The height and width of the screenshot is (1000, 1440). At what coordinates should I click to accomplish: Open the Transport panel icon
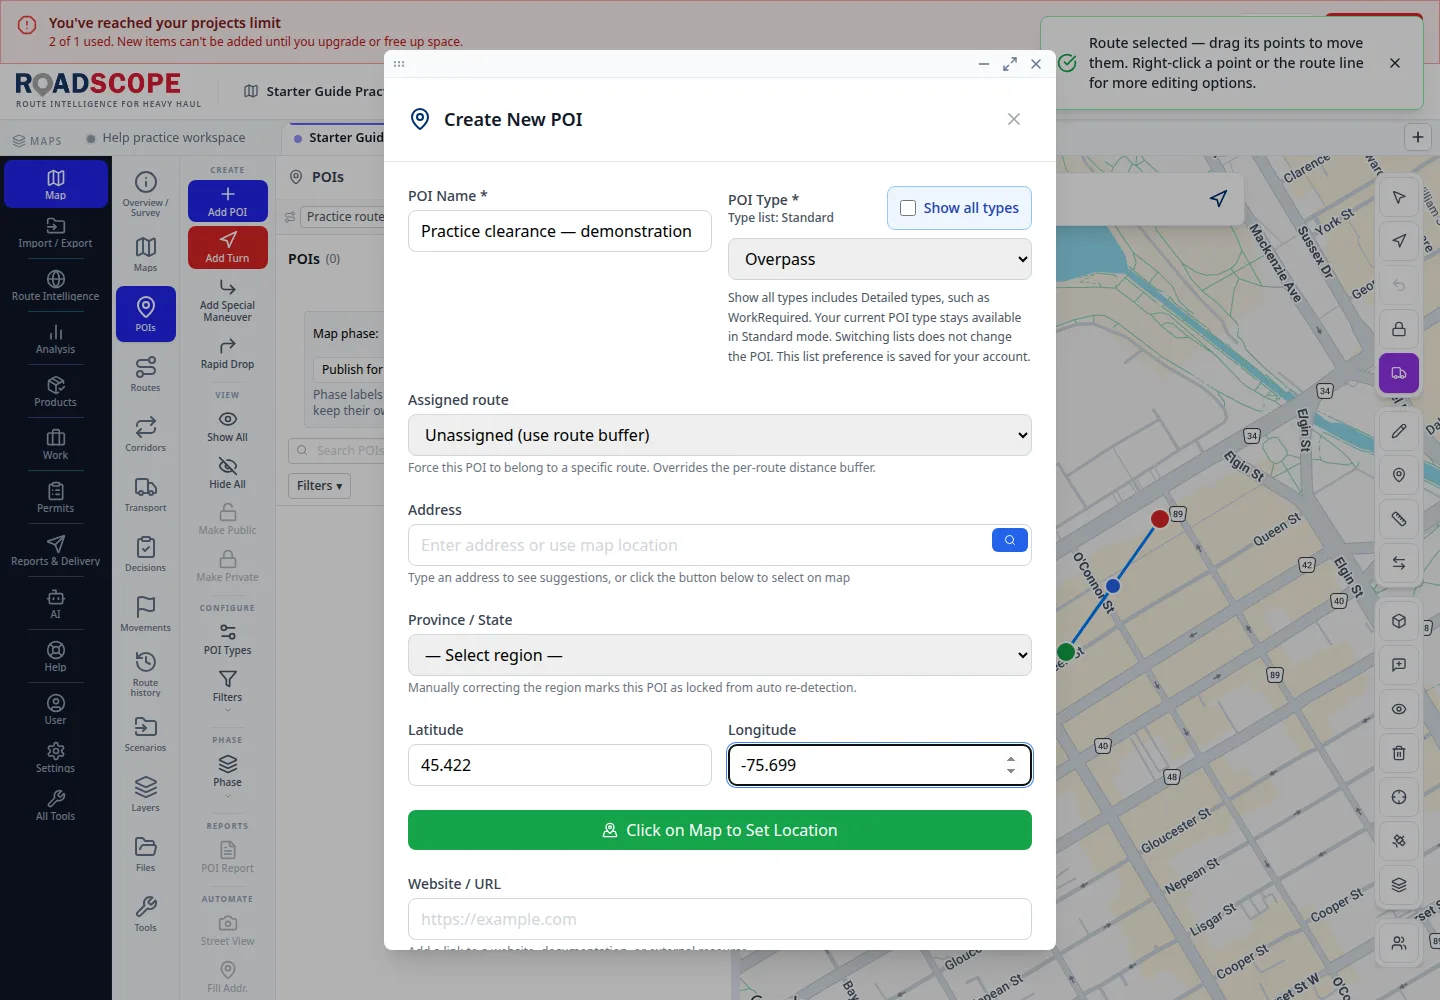point(146,494)
